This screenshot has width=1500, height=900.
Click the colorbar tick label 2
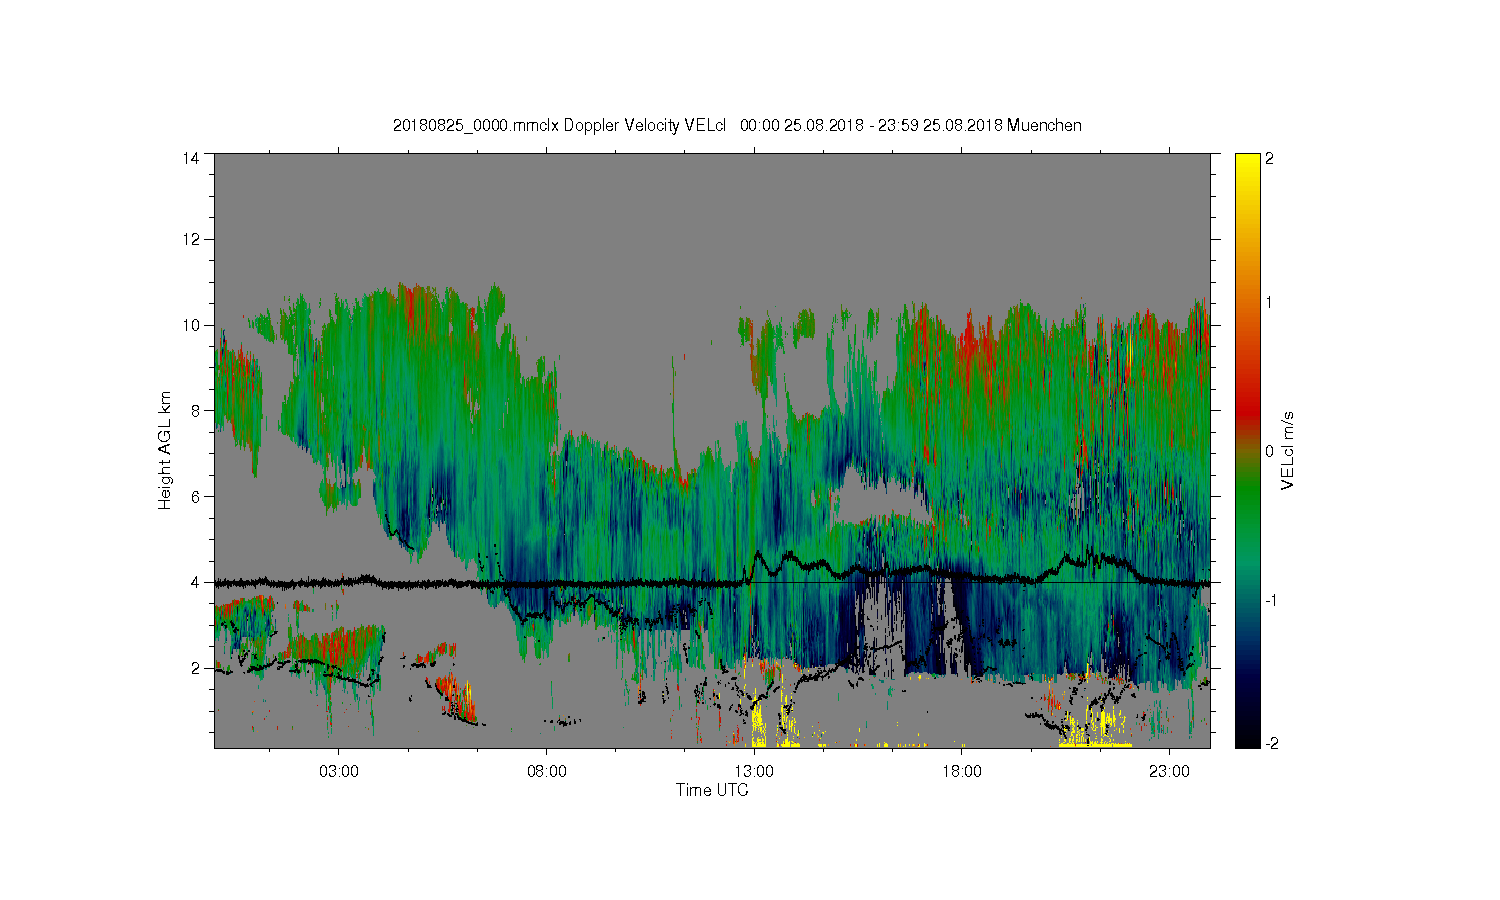1270,159
